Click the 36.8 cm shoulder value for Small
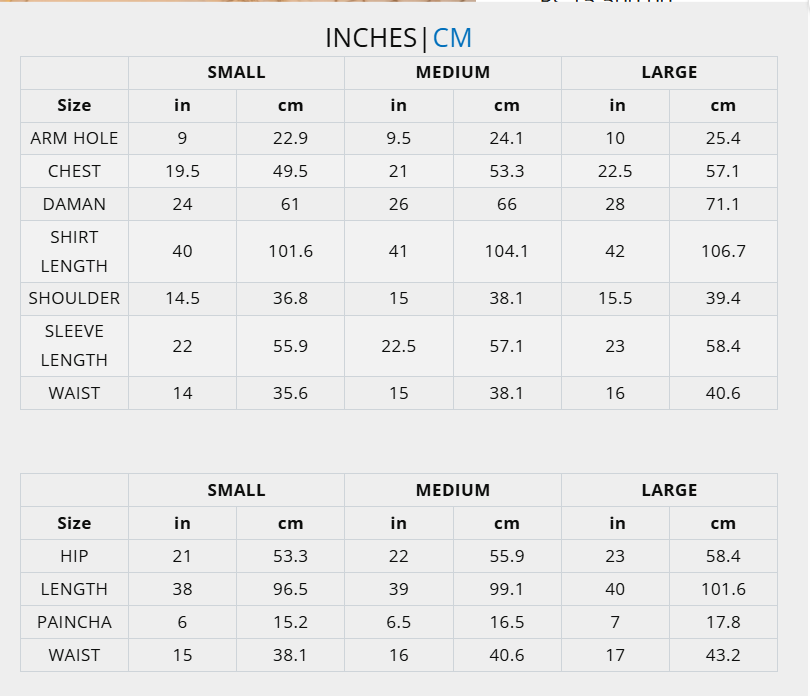The width and height of the screenshot is (810, 696). (290, 298)
